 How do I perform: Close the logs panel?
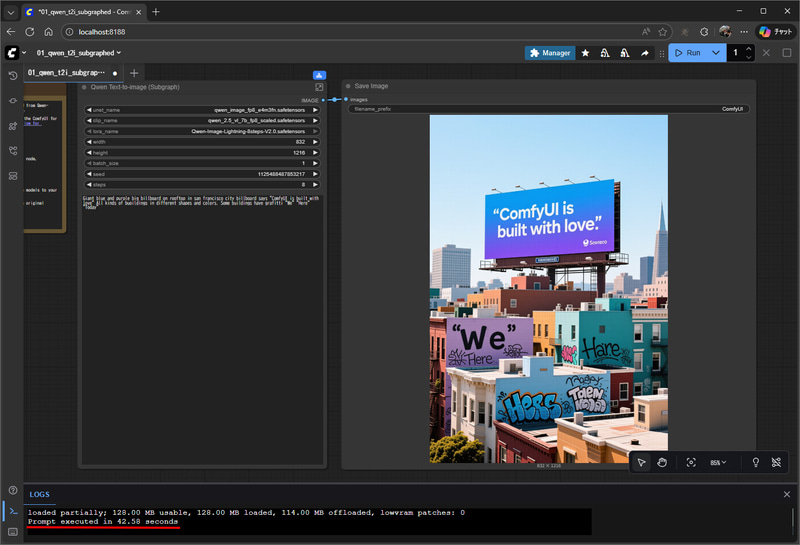[787, 494]
